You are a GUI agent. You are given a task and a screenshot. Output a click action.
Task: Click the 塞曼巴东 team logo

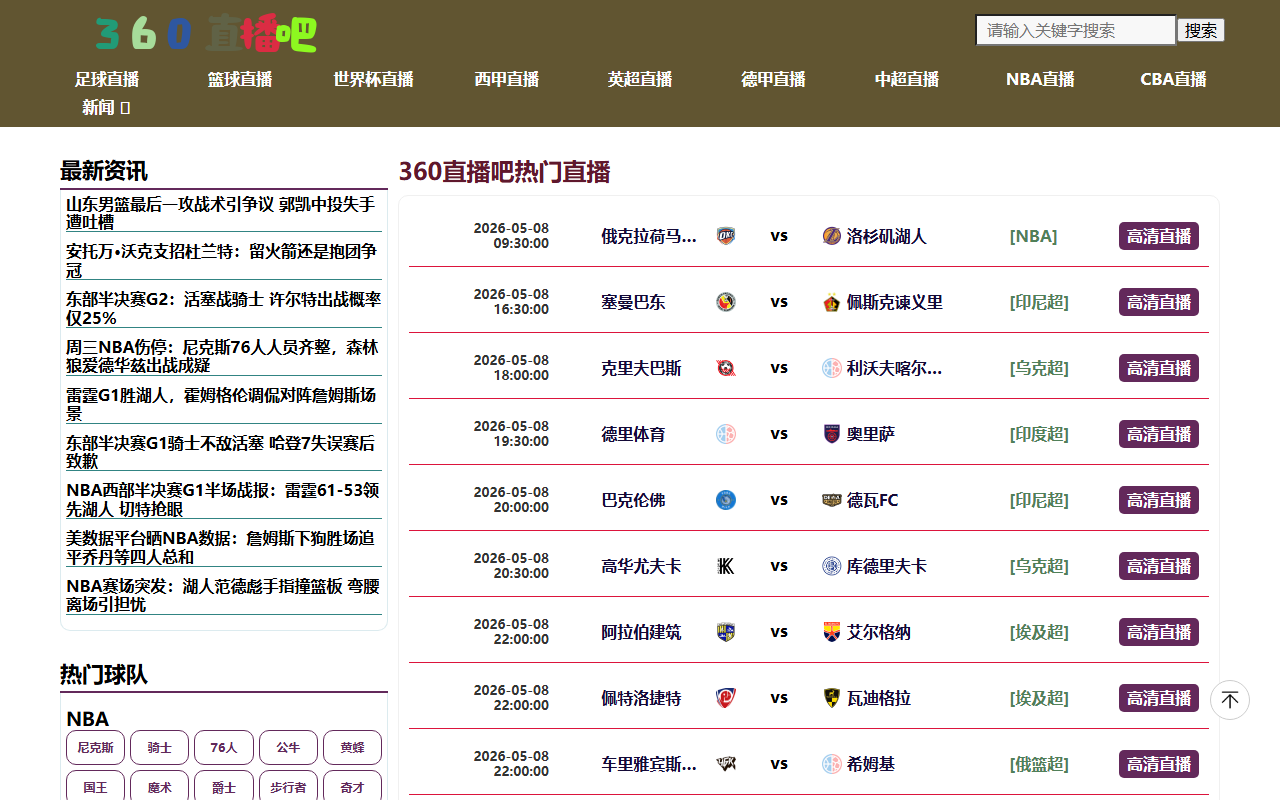coord(726,302)
